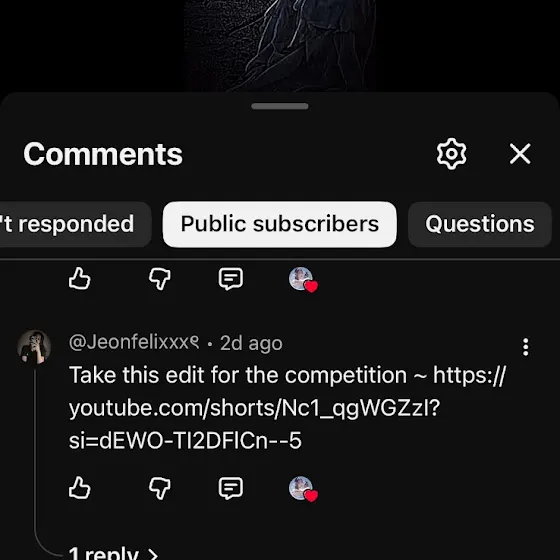Open comment settings gear icon
Viewport: 560px width, 560px height.
coord(451,154)
